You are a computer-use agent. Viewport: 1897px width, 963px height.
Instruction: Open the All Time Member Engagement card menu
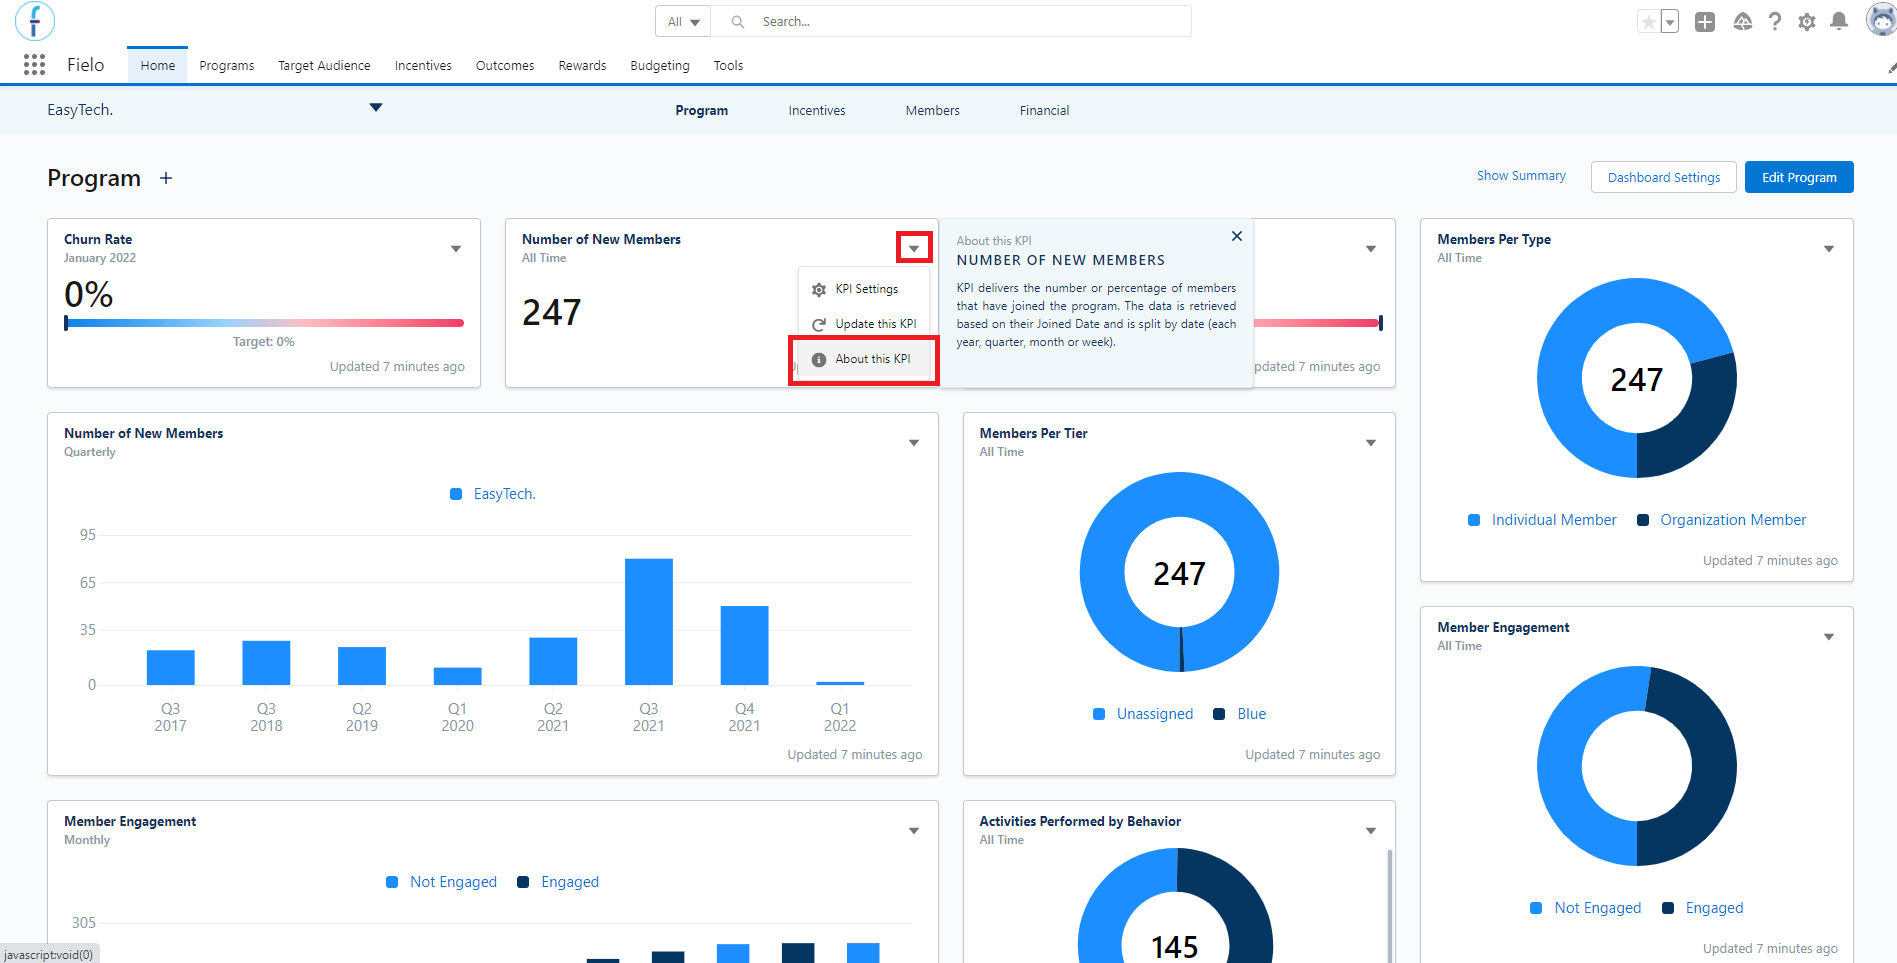coord(1829,637)
